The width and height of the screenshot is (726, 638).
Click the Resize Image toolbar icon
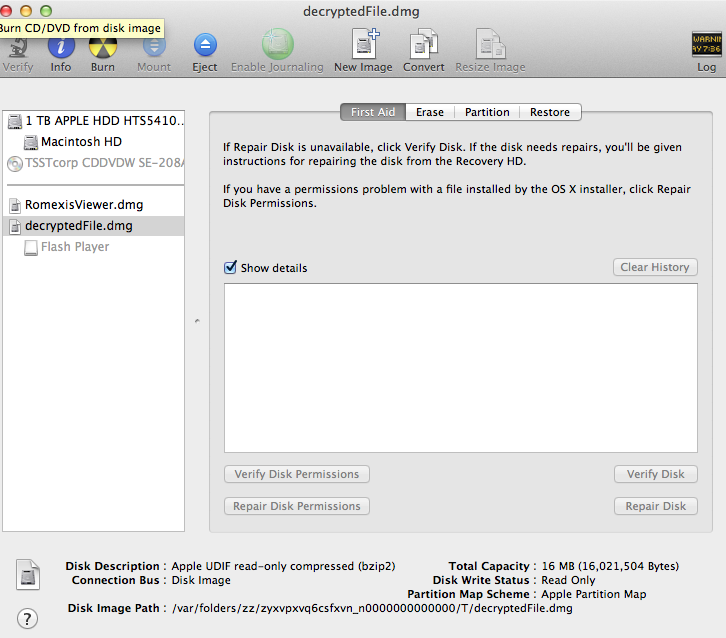tap(490, 44)
